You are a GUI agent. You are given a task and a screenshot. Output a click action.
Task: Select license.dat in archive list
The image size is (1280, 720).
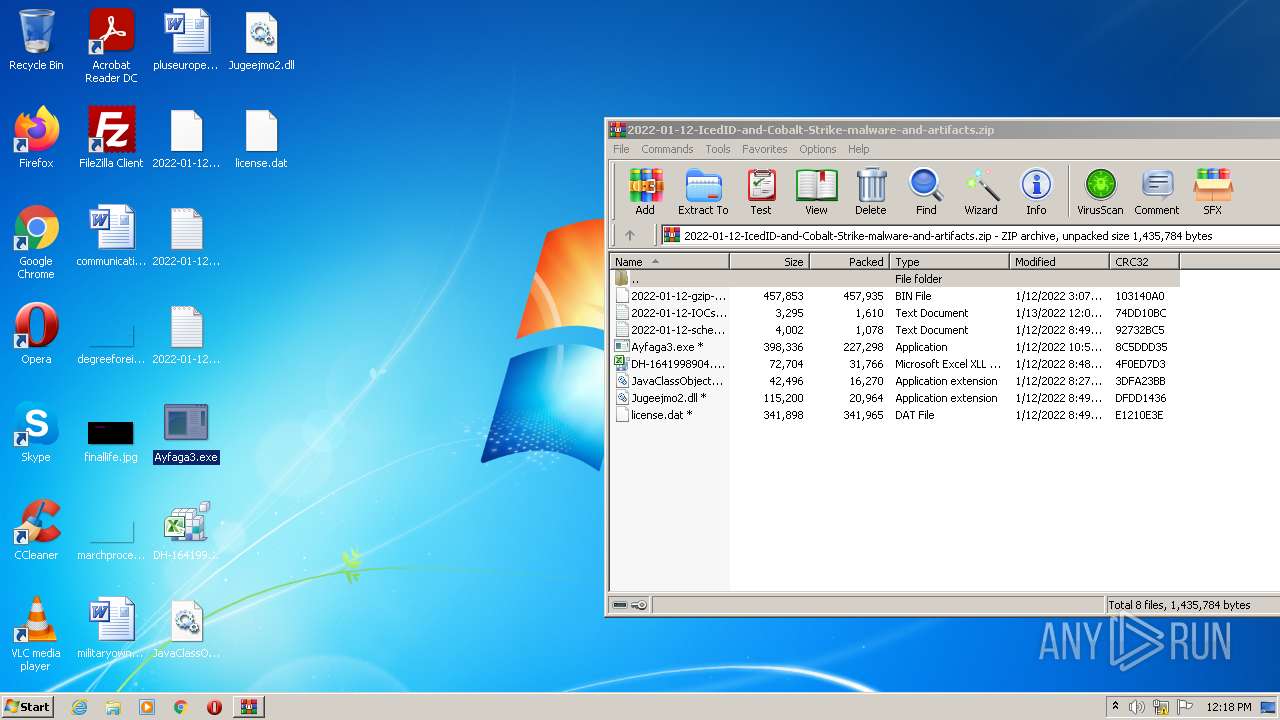tap(895, 415)
